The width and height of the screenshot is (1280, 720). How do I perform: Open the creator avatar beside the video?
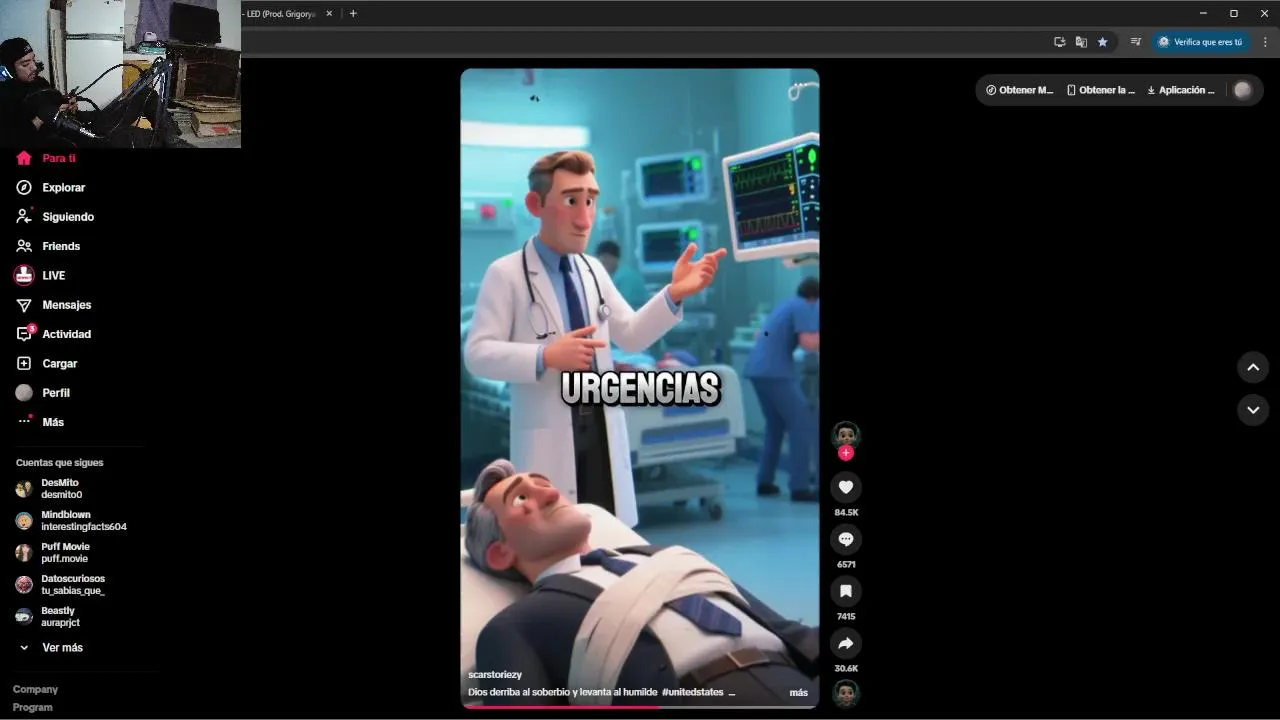(846, 434)
